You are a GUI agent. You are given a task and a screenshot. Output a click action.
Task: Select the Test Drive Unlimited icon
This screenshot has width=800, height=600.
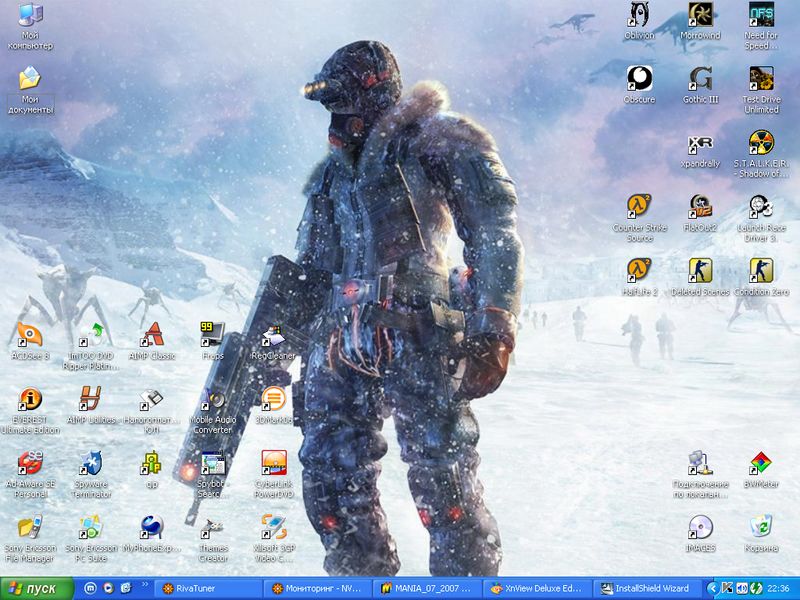pos(761,79)
